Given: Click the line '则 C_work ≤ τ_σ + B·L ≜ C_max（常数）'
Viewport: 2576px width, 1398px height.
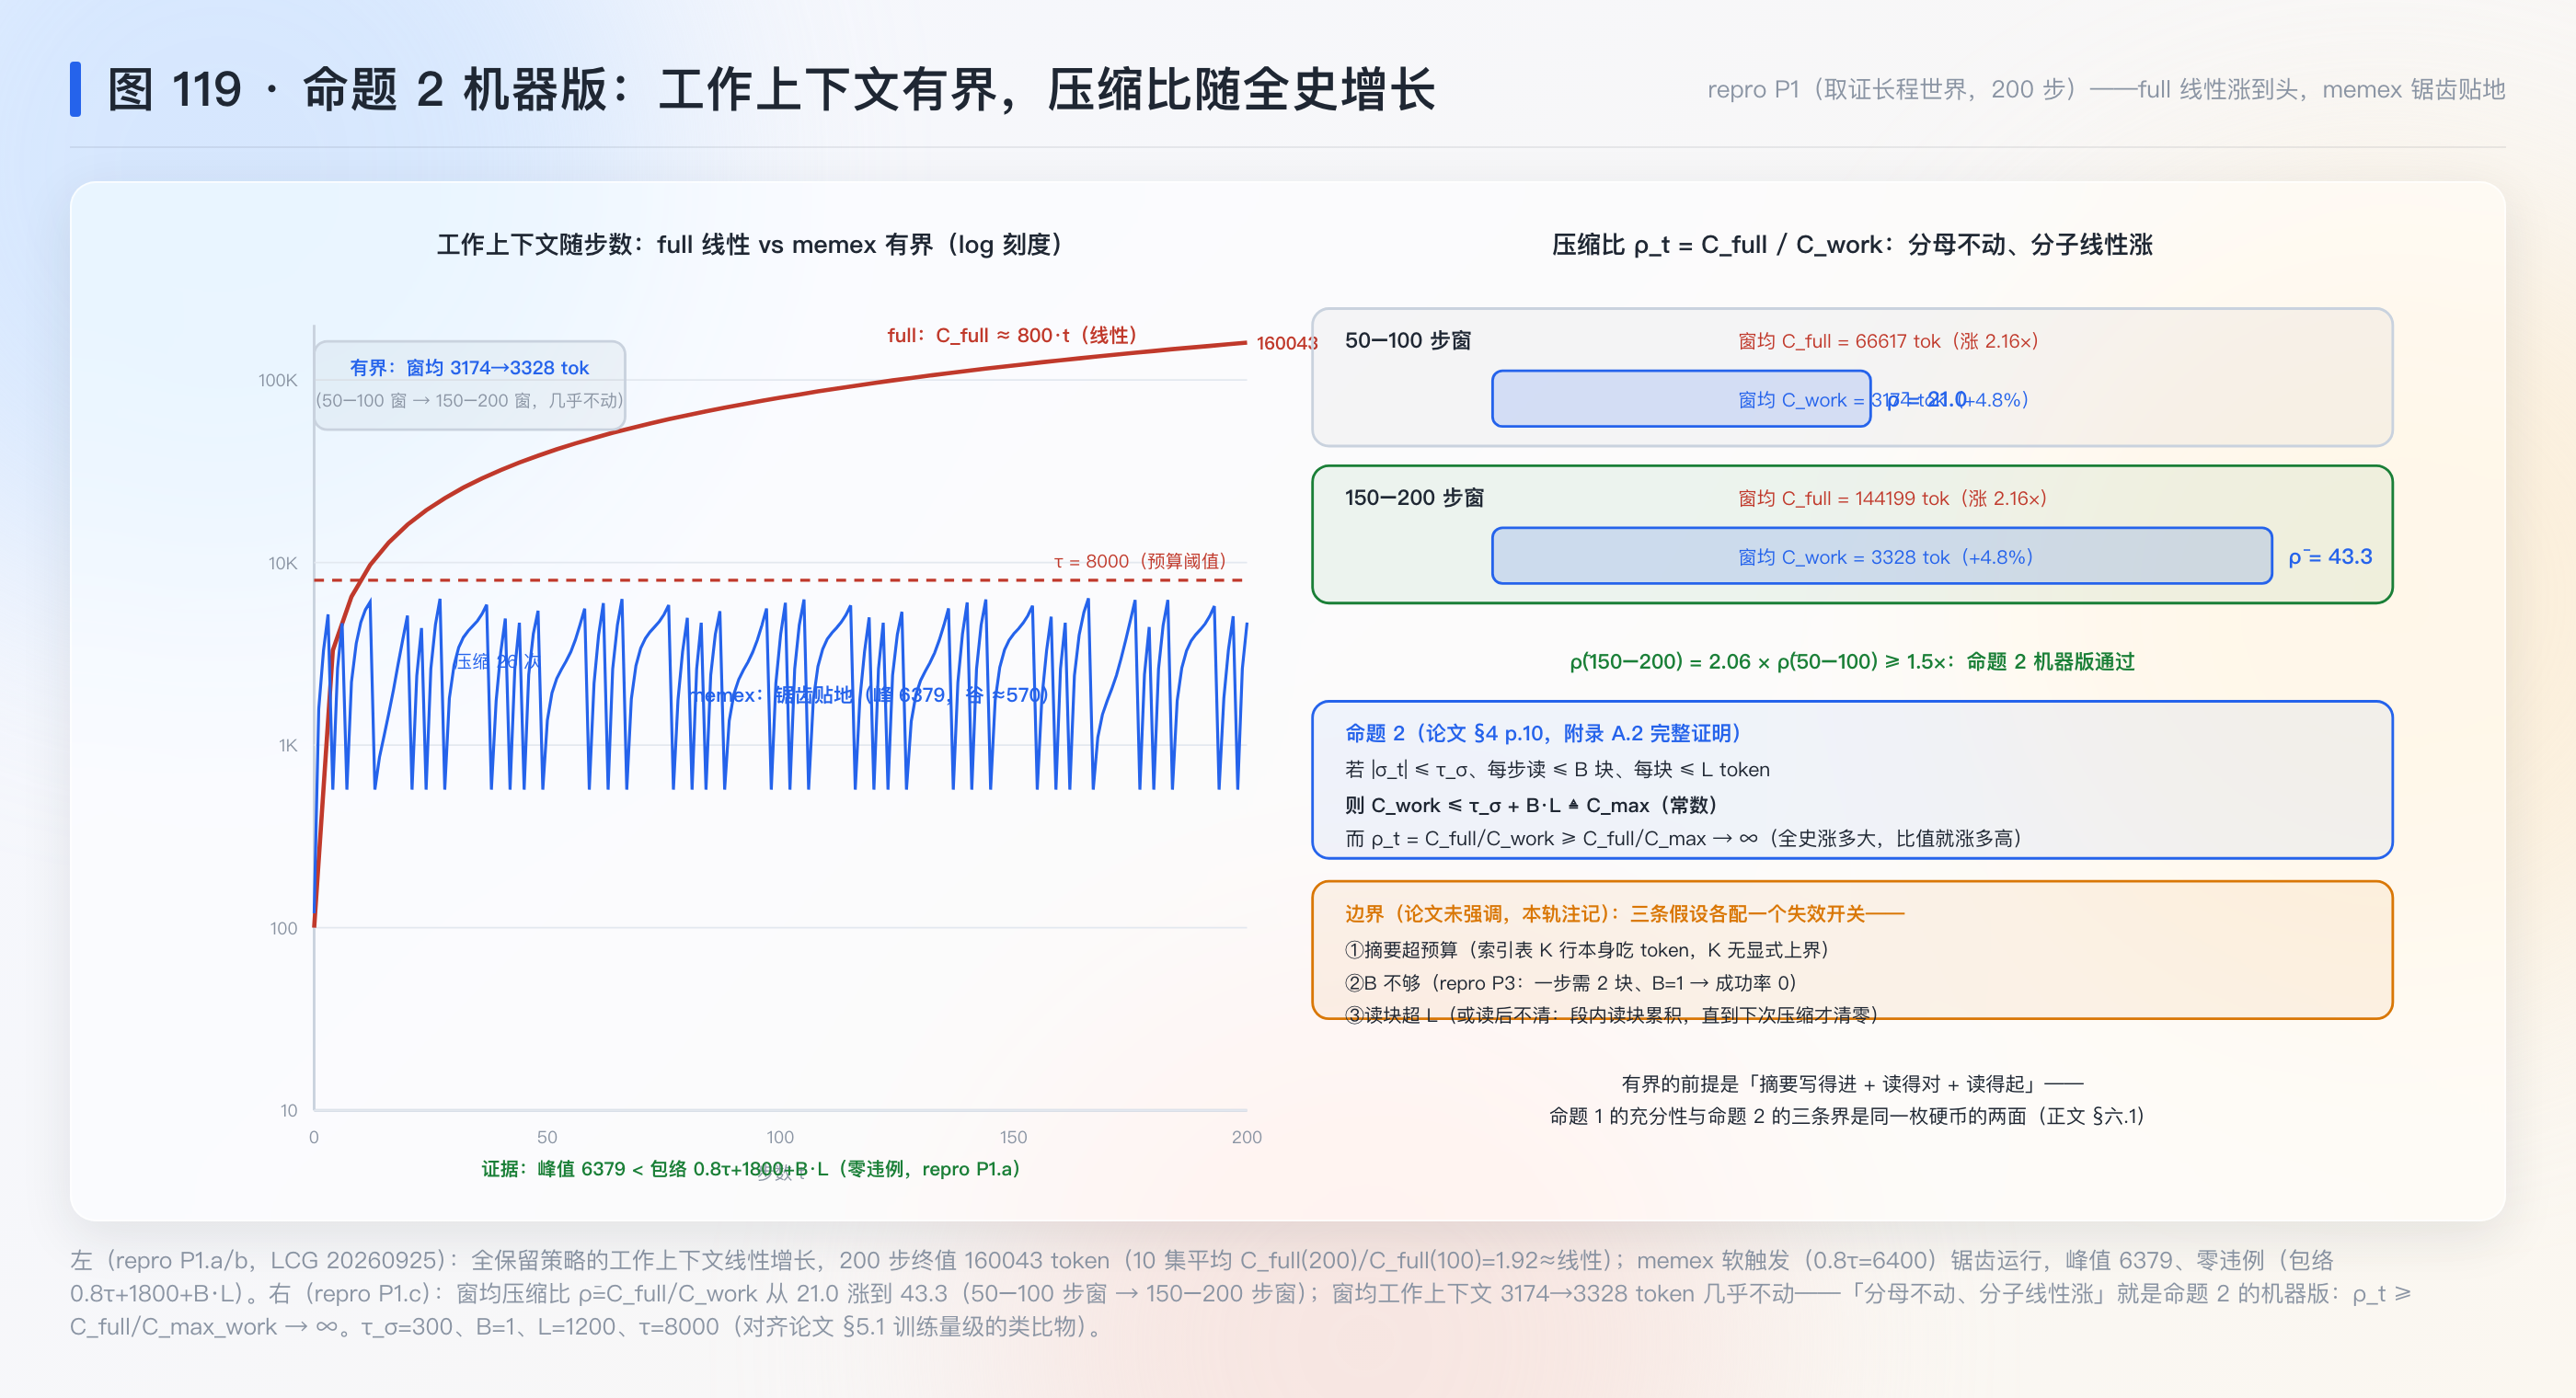Looking at the screenshot, I should (x=1534, y=805).
